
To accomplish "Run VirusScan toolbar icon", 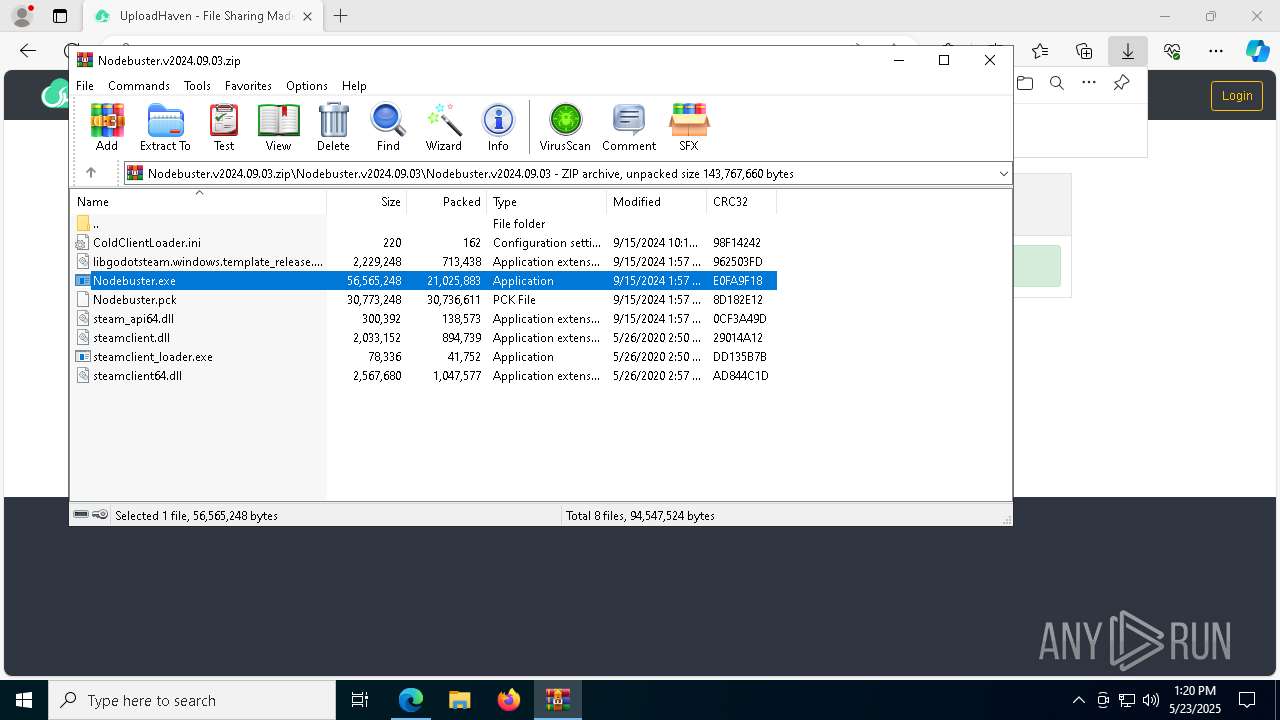I will (x=565, y=127).
